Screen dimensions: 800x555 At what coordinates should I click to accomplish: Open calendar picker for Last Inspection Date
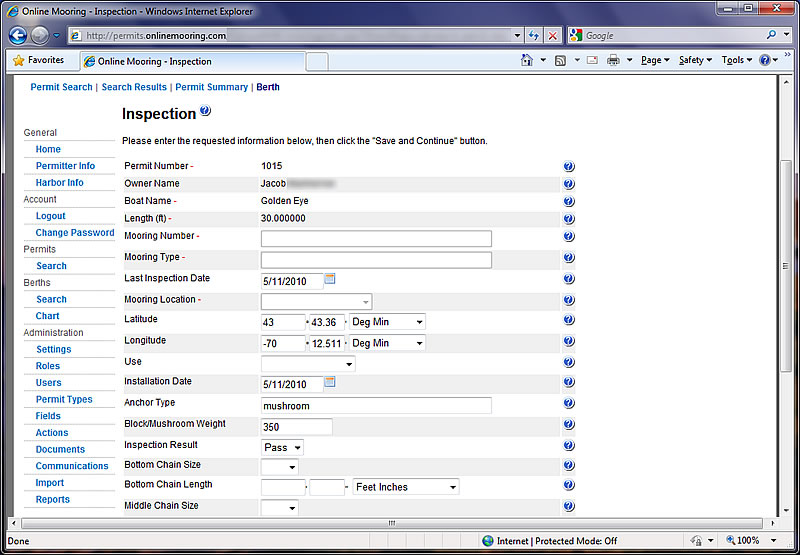point(330,279)
